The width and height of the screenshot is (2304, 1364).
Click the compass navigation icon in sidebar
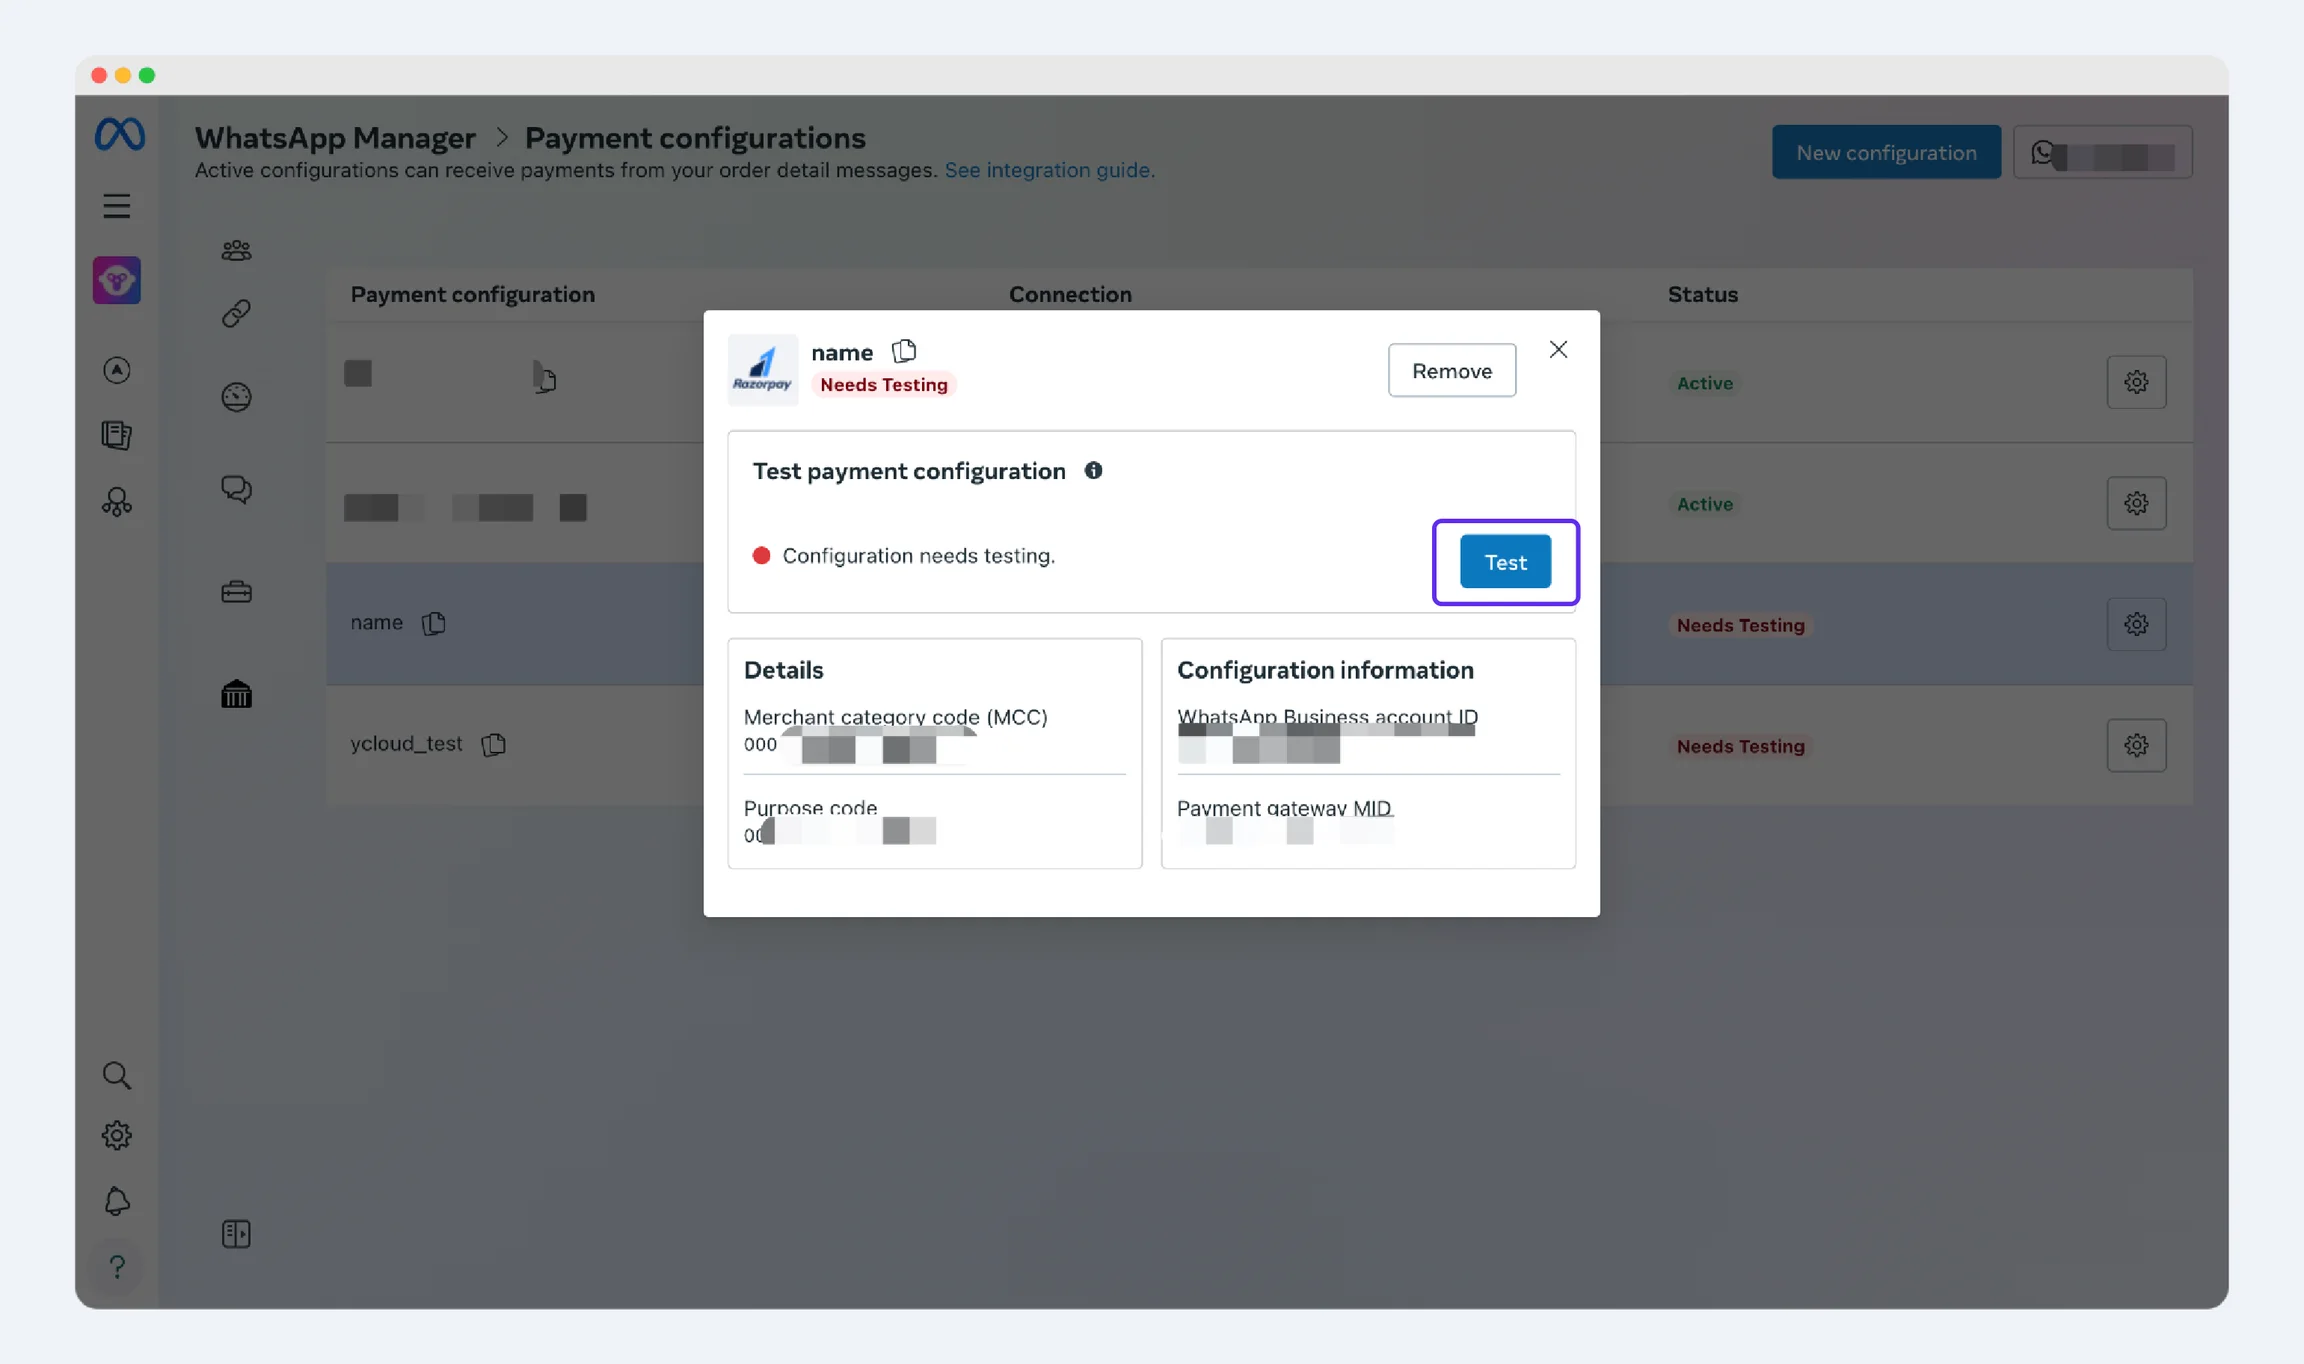point(117,370)
